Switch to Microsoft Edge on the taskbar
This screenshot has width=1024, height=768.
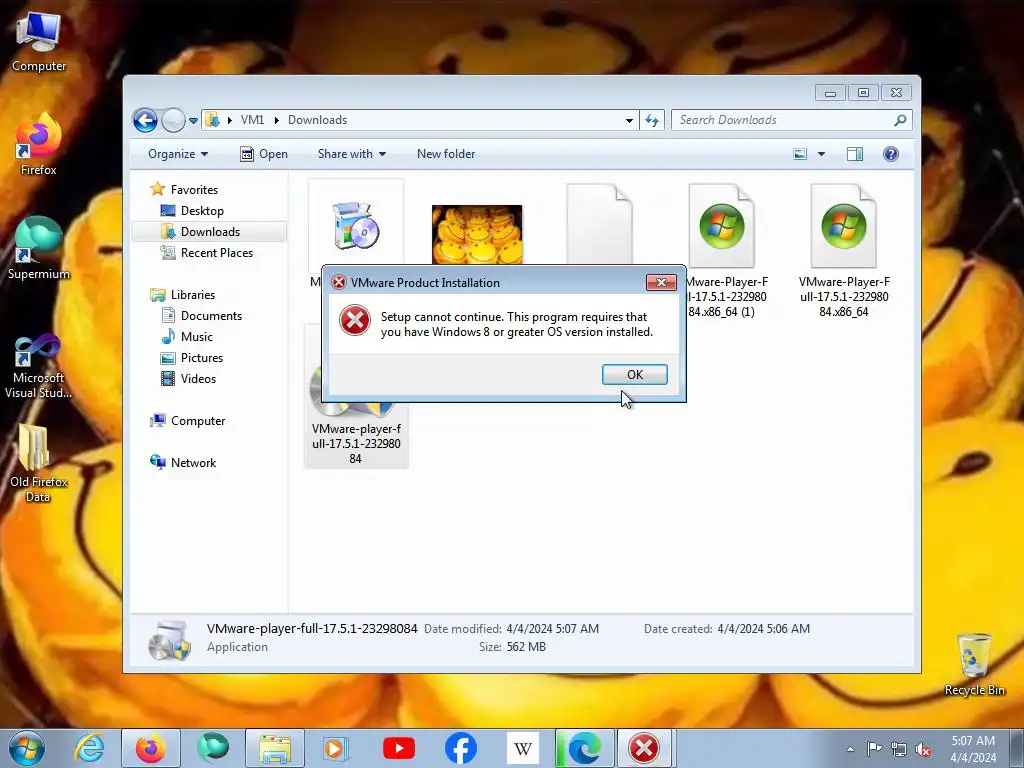584,748
